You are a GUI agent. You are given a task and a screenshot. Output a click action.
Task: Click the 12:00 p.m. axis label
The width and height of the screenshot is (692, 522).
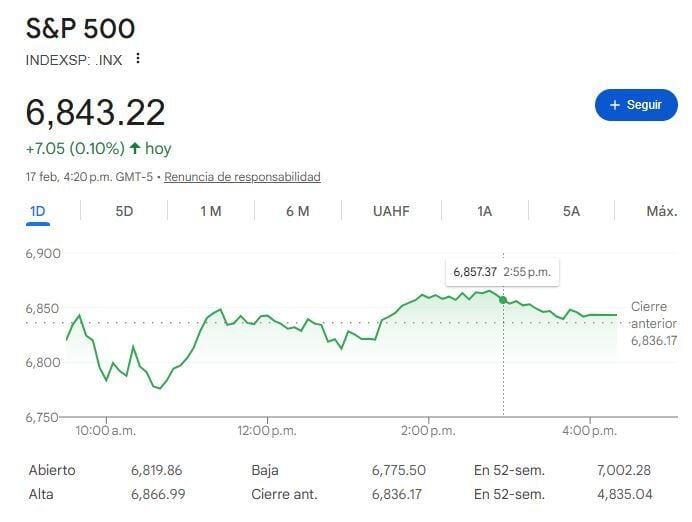click(x=267, y=430)
